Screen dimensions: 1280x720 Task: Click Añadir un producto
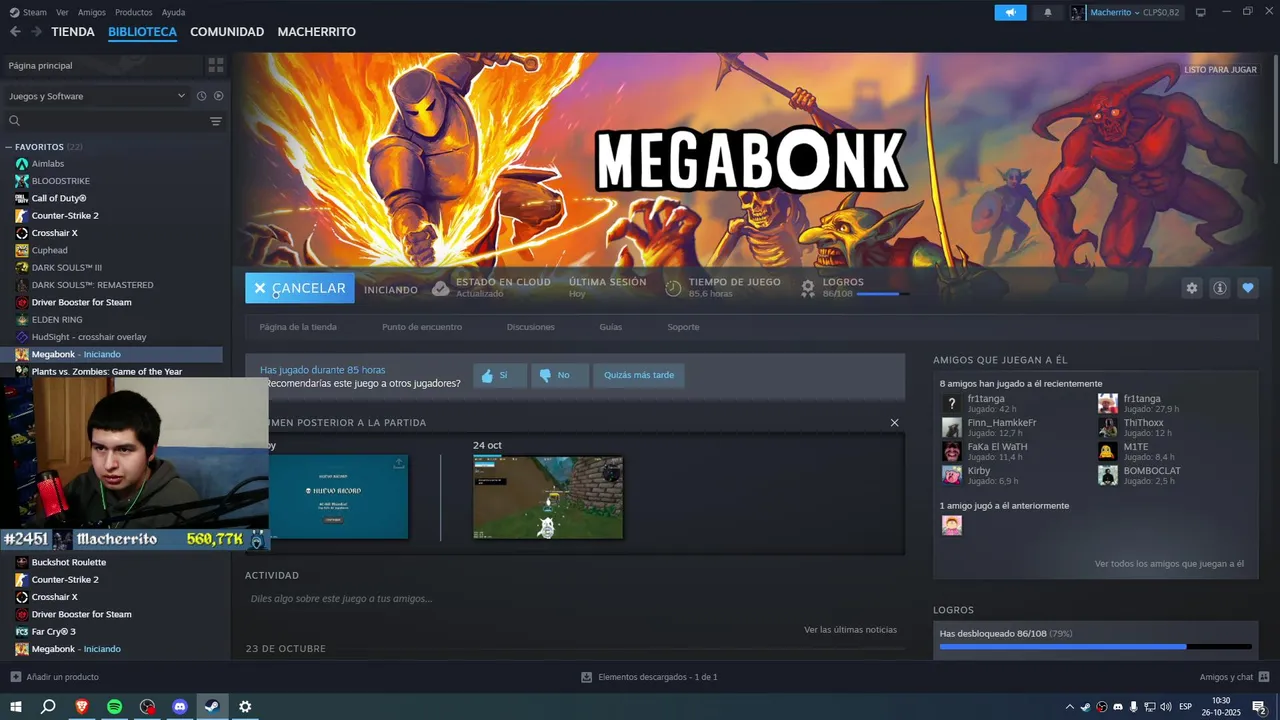54,677
